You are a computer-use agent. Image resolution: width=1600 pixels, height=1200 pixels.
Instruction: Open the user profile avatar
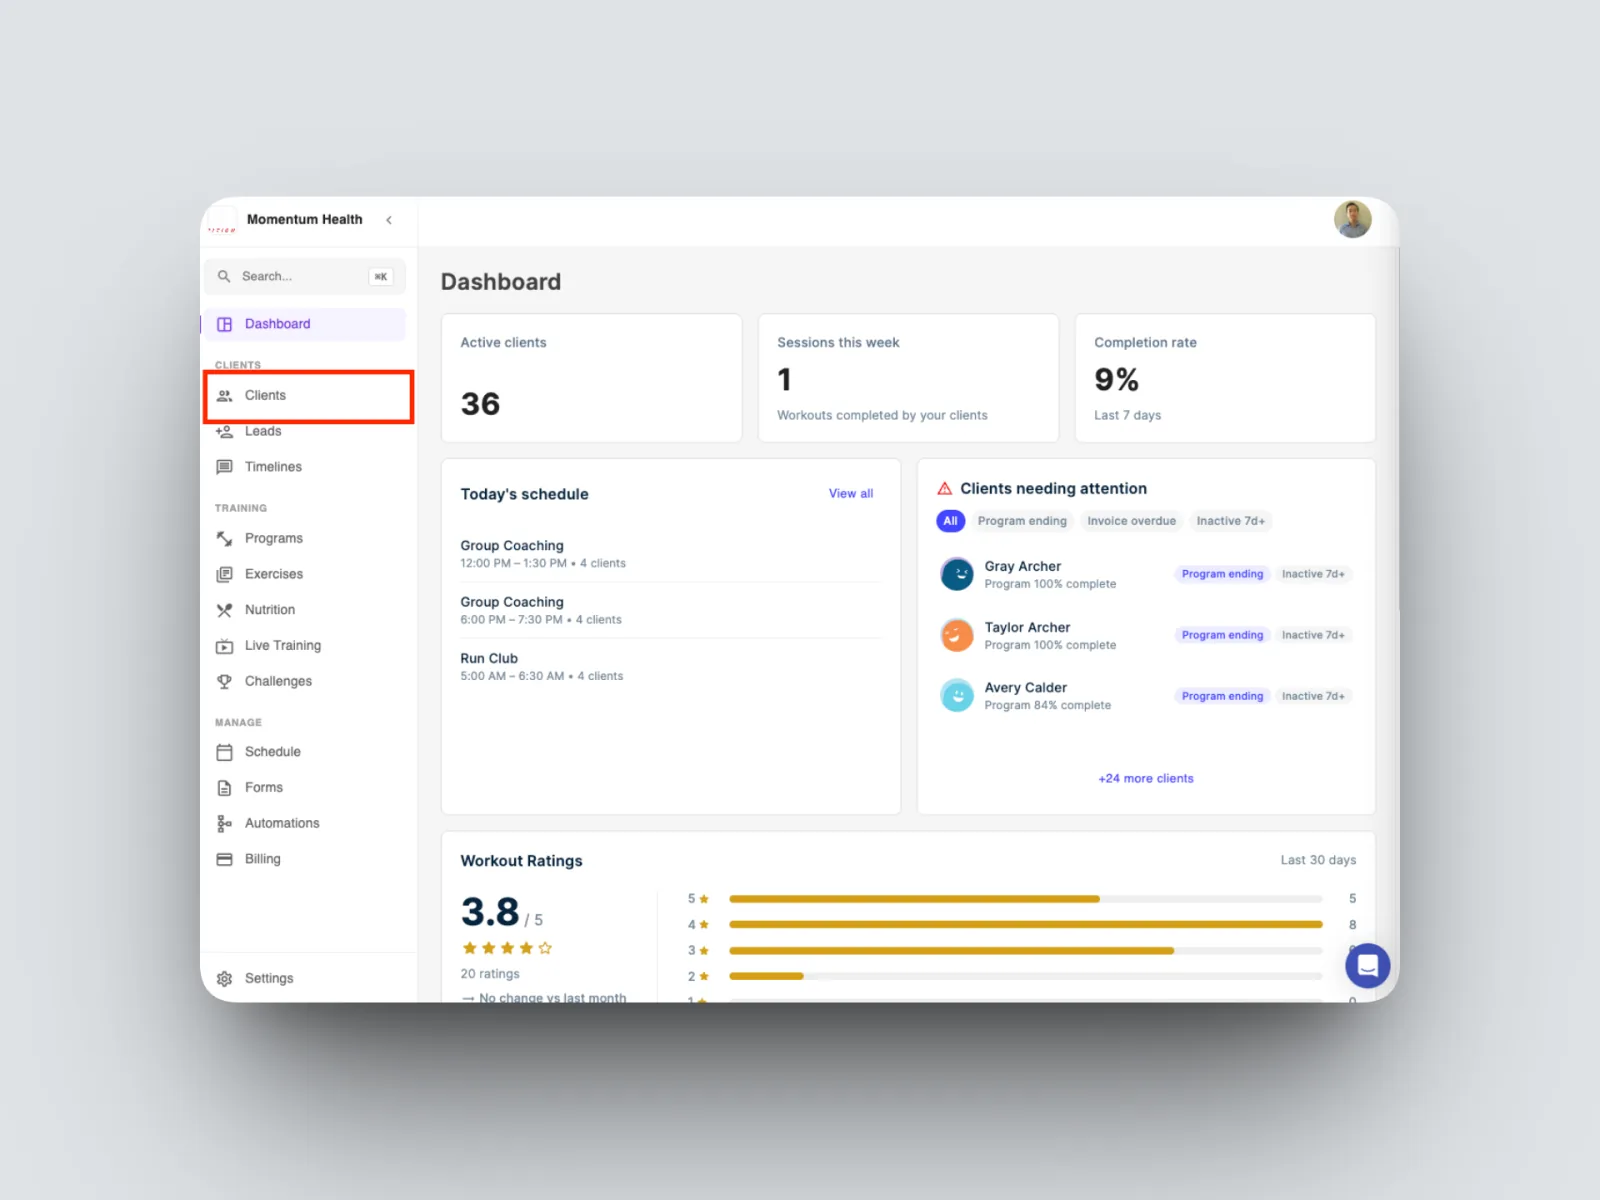pos(1352,220)
